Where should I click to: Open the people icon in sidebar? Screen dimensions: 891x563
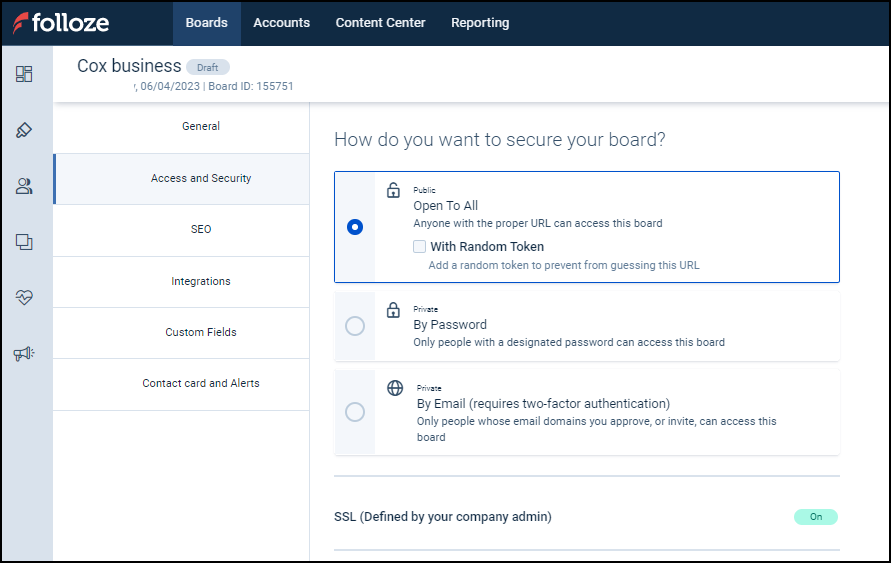[24, 186]
